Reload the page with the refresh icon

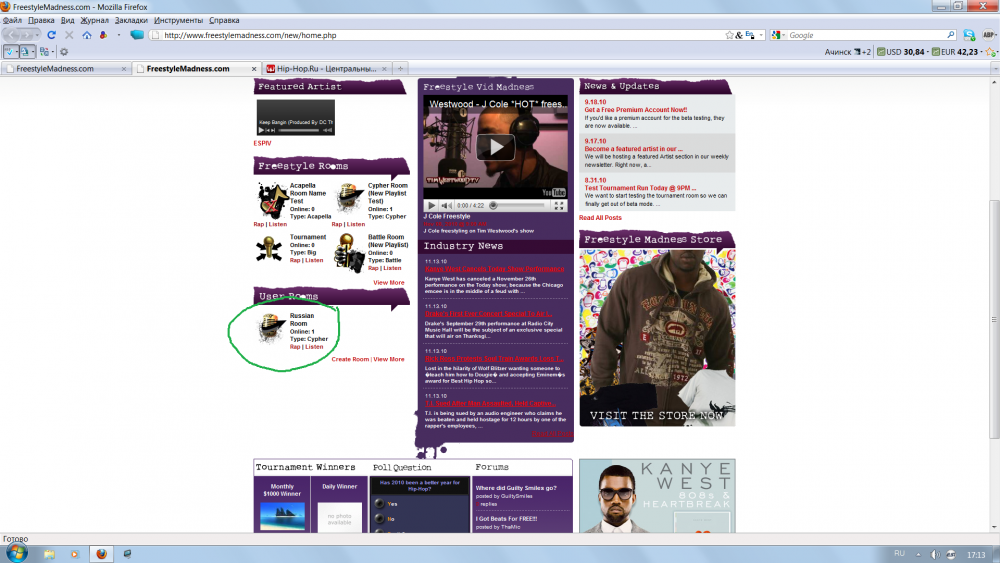[52, 35]
